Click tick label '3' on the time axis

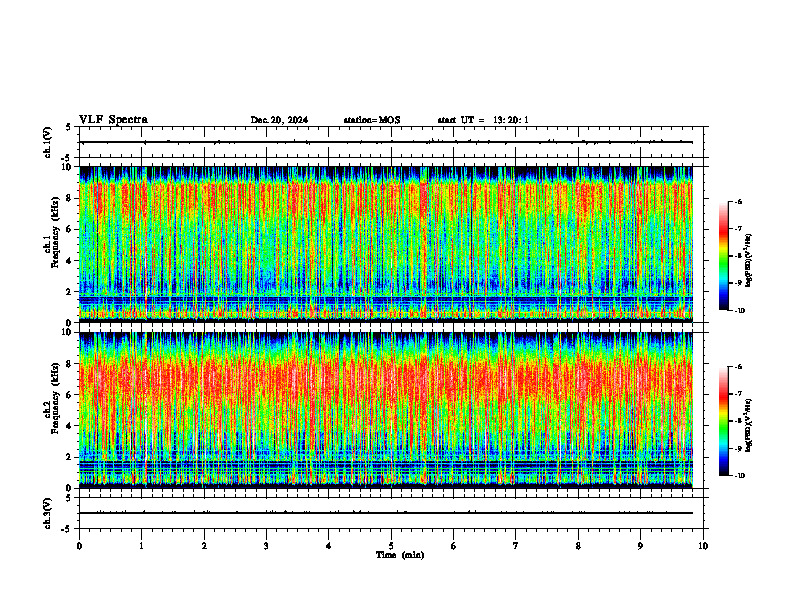pos(266,546)
